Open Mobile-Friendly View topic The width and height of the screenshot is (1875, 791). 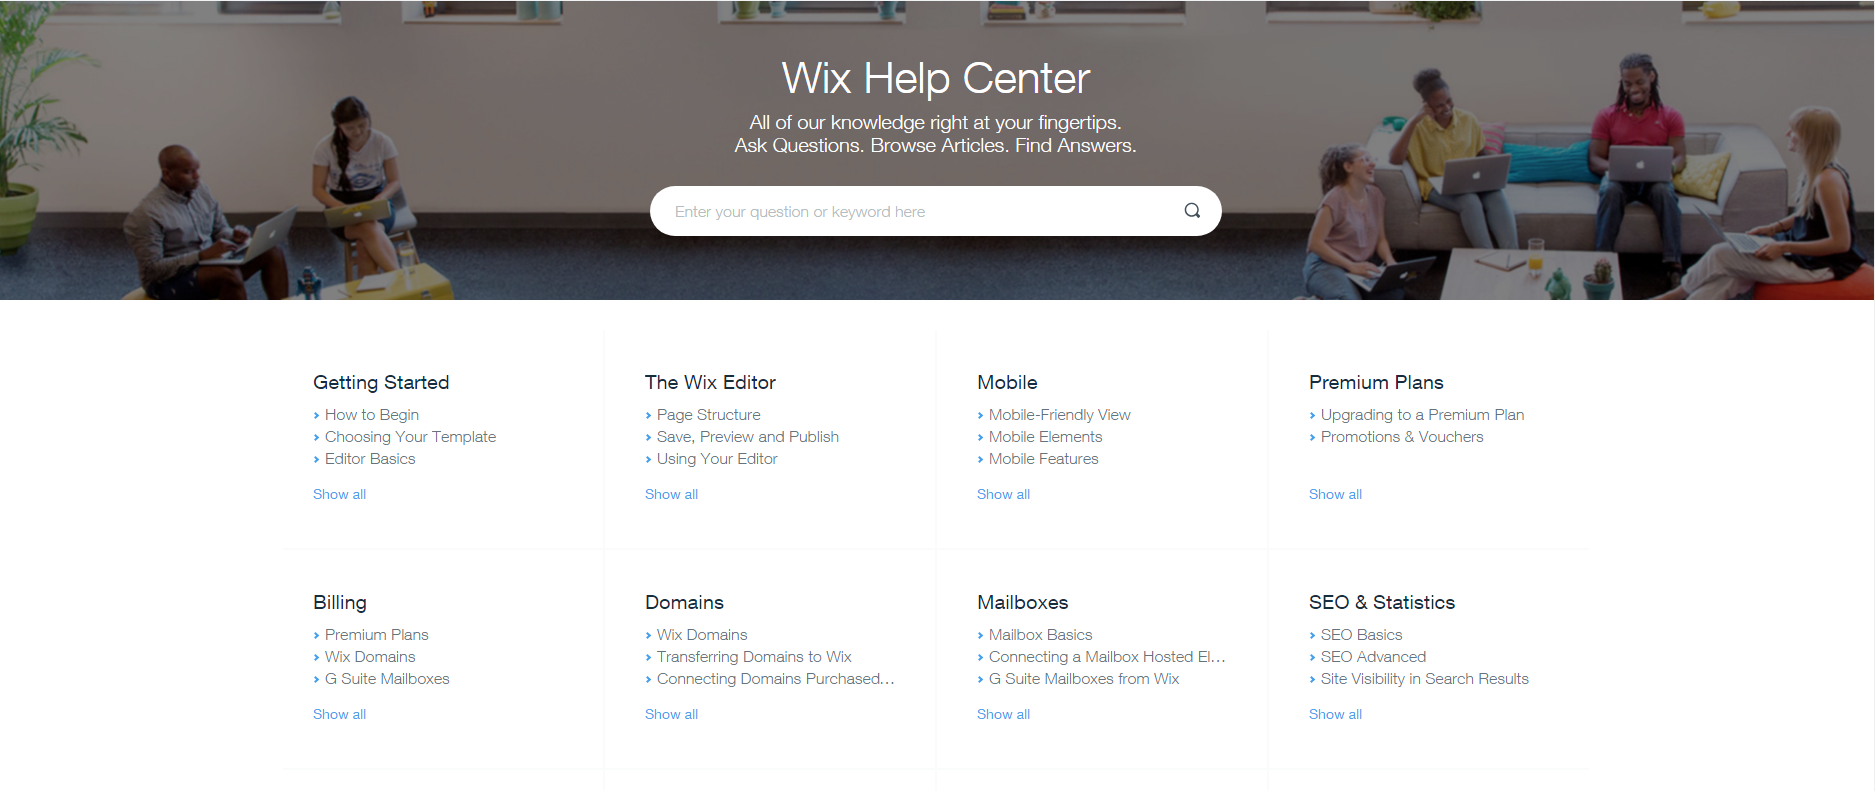pos(1060,415)
